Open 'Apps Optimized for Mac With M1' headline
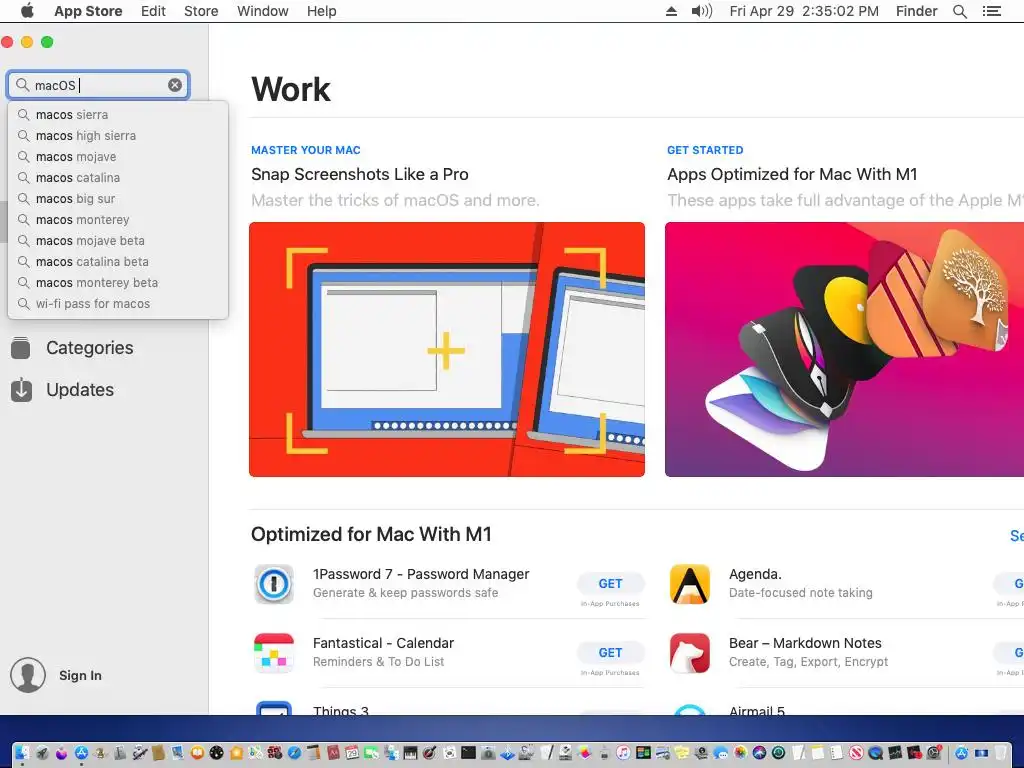Viewport: 1024px width, 768px height. [792, 174]
